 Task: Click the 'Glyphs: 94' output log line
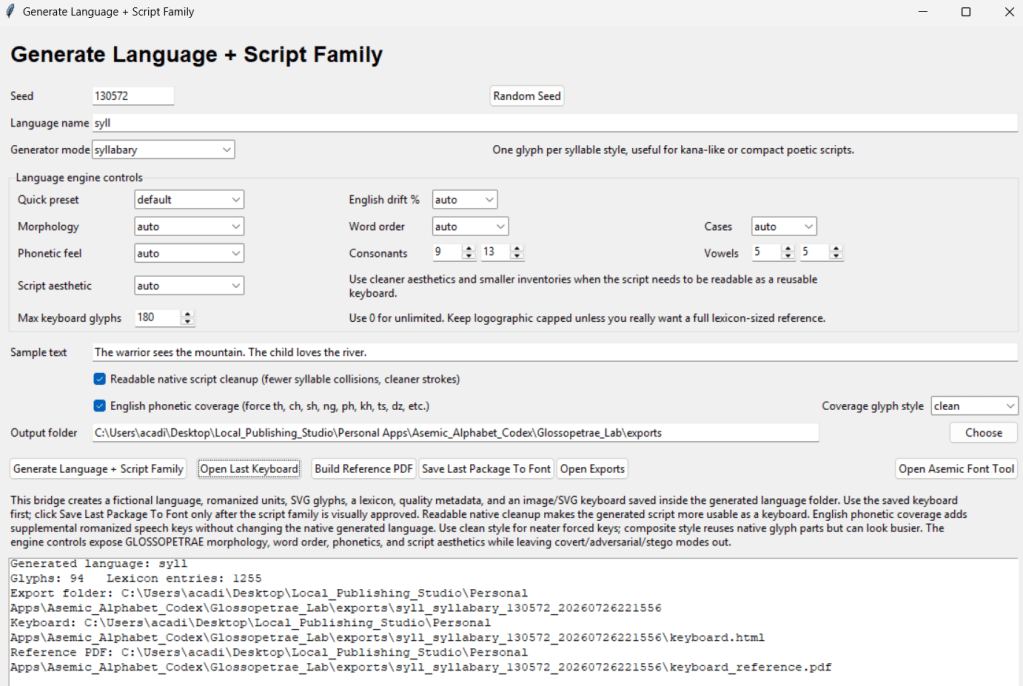[x=47, y=578]
